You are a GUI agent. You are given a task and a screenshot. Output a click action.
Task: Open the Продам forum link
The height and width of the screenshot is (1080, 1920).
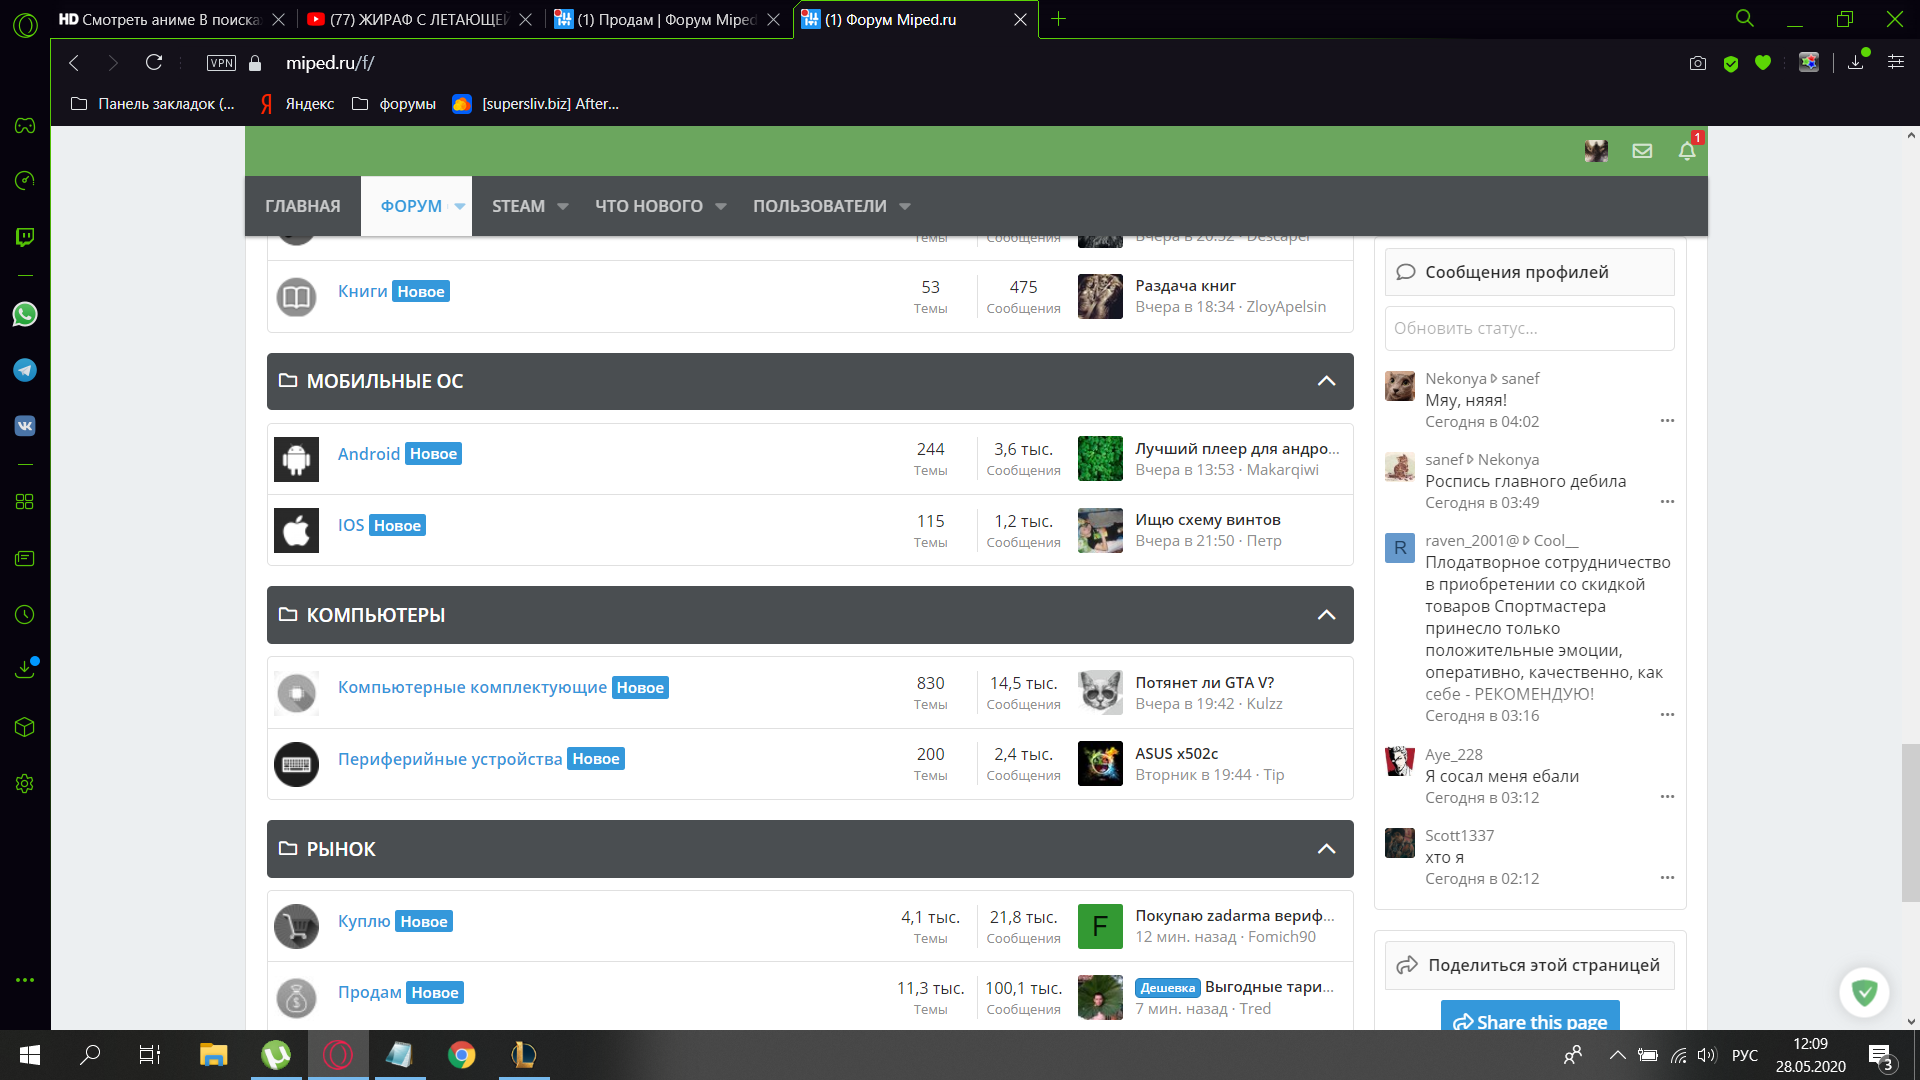click(x=370, y=992)
